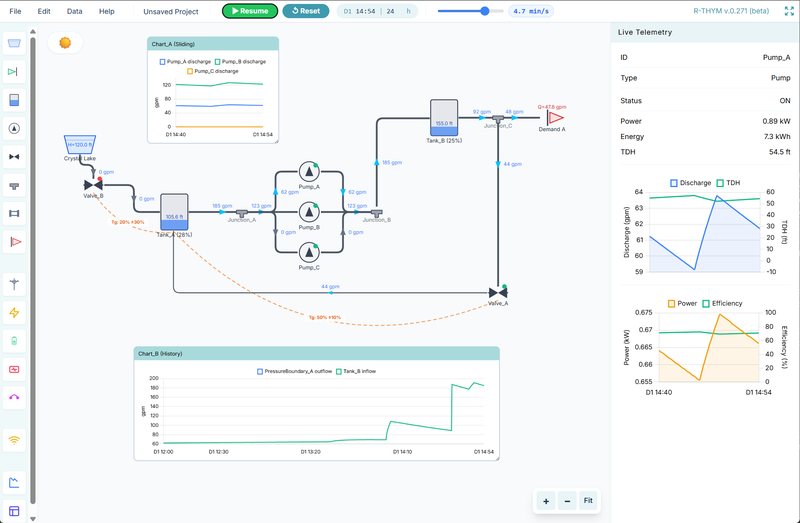Toggle PressureBoundary_A outflow series in Chart_B
Image resolution: width=800 pixels, height=523 pixels.
pyautogui.click(x=294, y=371)
